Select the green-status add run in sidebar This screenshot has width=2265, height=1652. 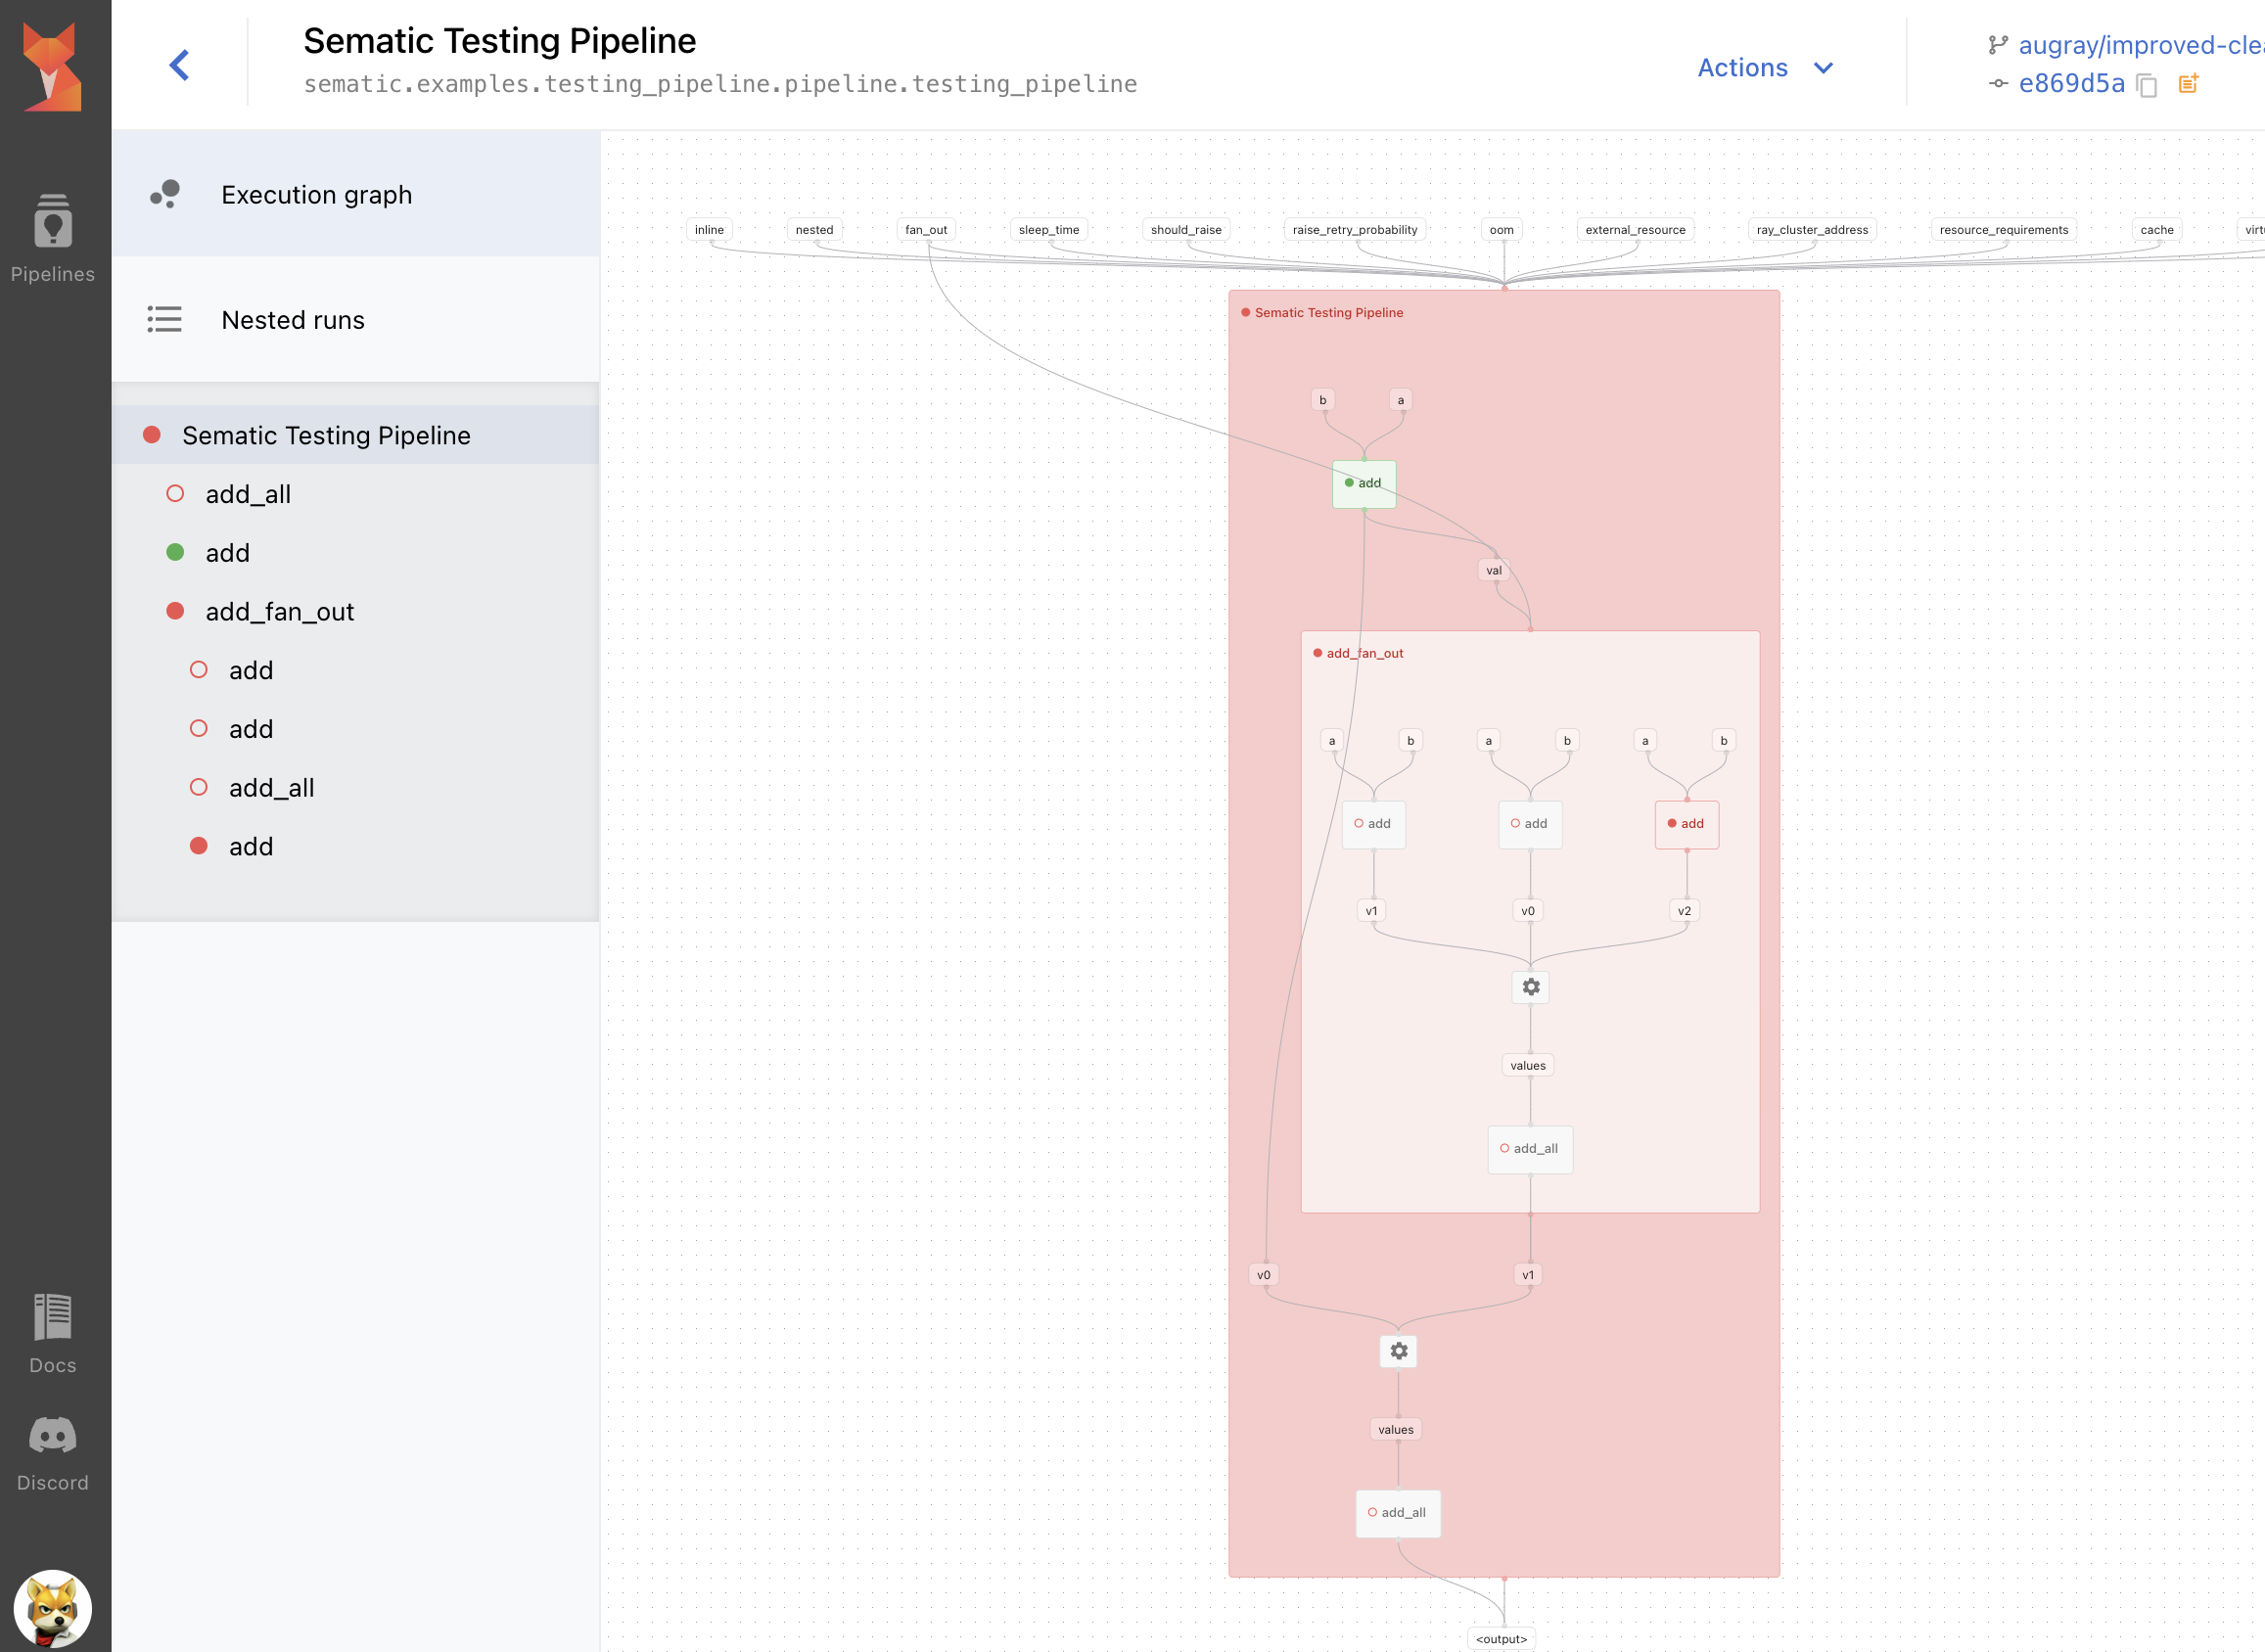(x=228, y=552)
